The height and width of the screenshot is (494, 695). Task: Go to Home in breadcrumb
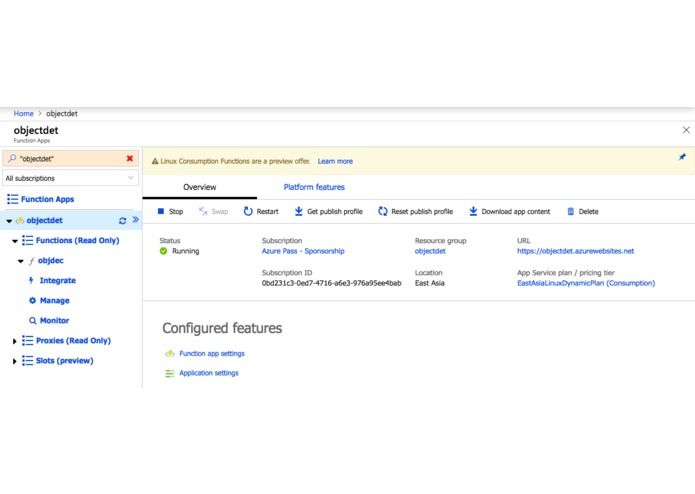click(x=23, y=113)
